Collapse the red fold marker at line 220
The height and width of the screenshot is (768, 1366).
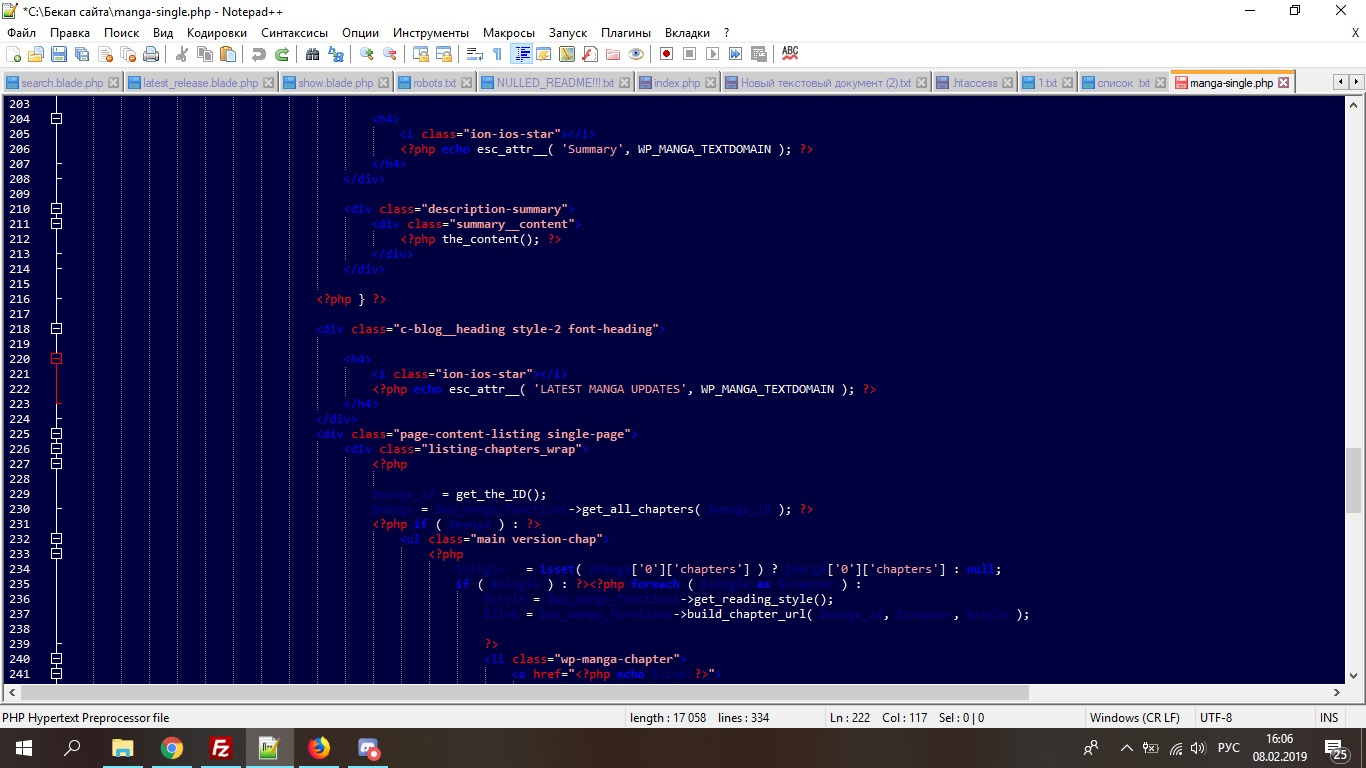56,359
